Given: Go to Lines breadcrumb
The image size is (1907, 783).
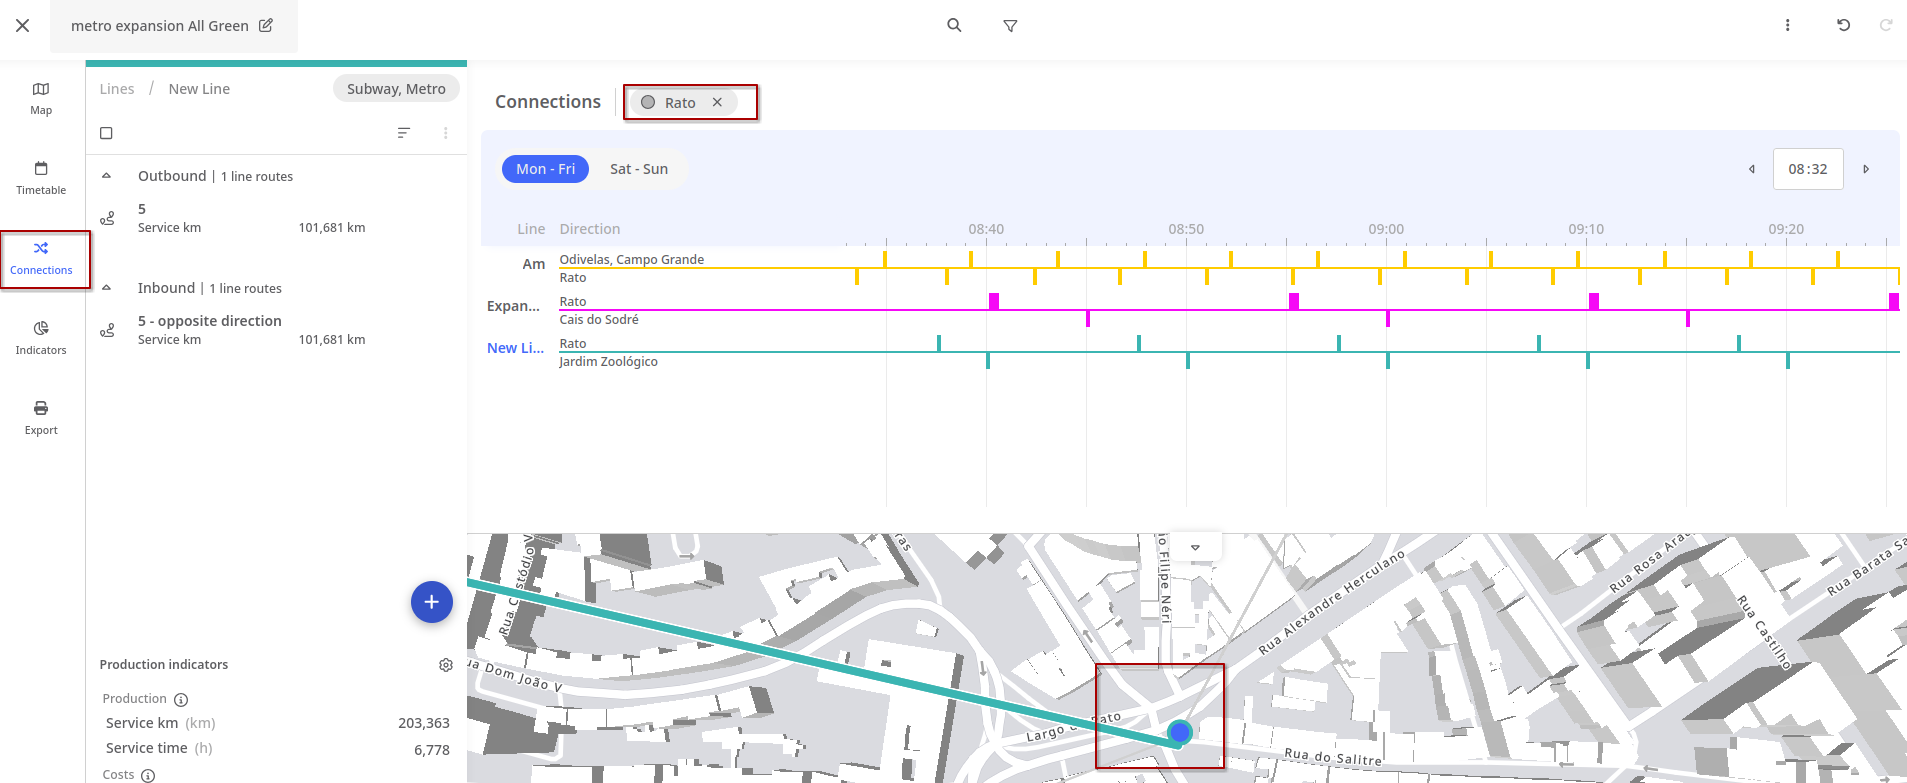Looking at the screenshot, I should (x=117, y=89).
